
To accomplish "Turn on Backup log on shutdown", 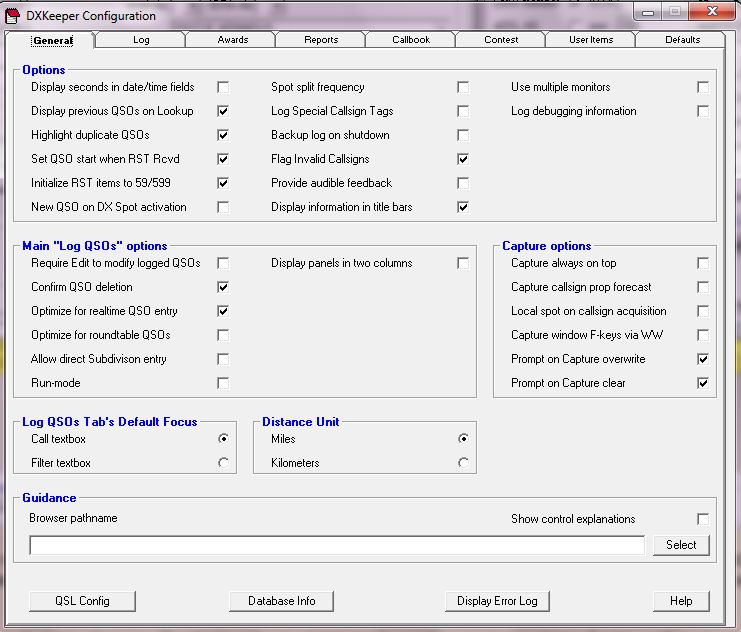I will pos(463,135).
